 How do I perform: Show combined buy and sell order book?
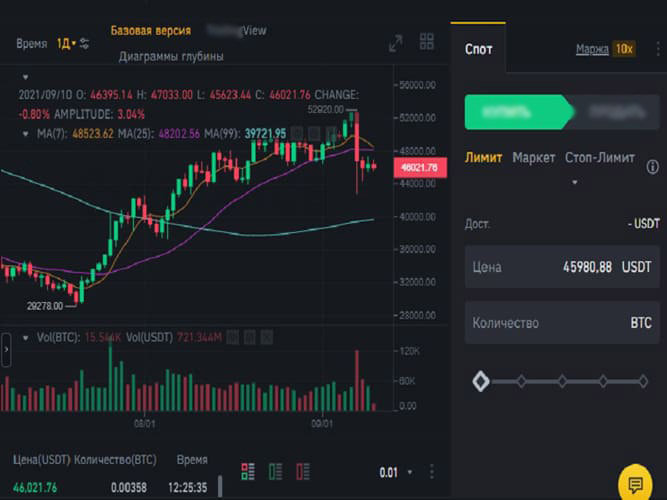[x=248, y=471]
